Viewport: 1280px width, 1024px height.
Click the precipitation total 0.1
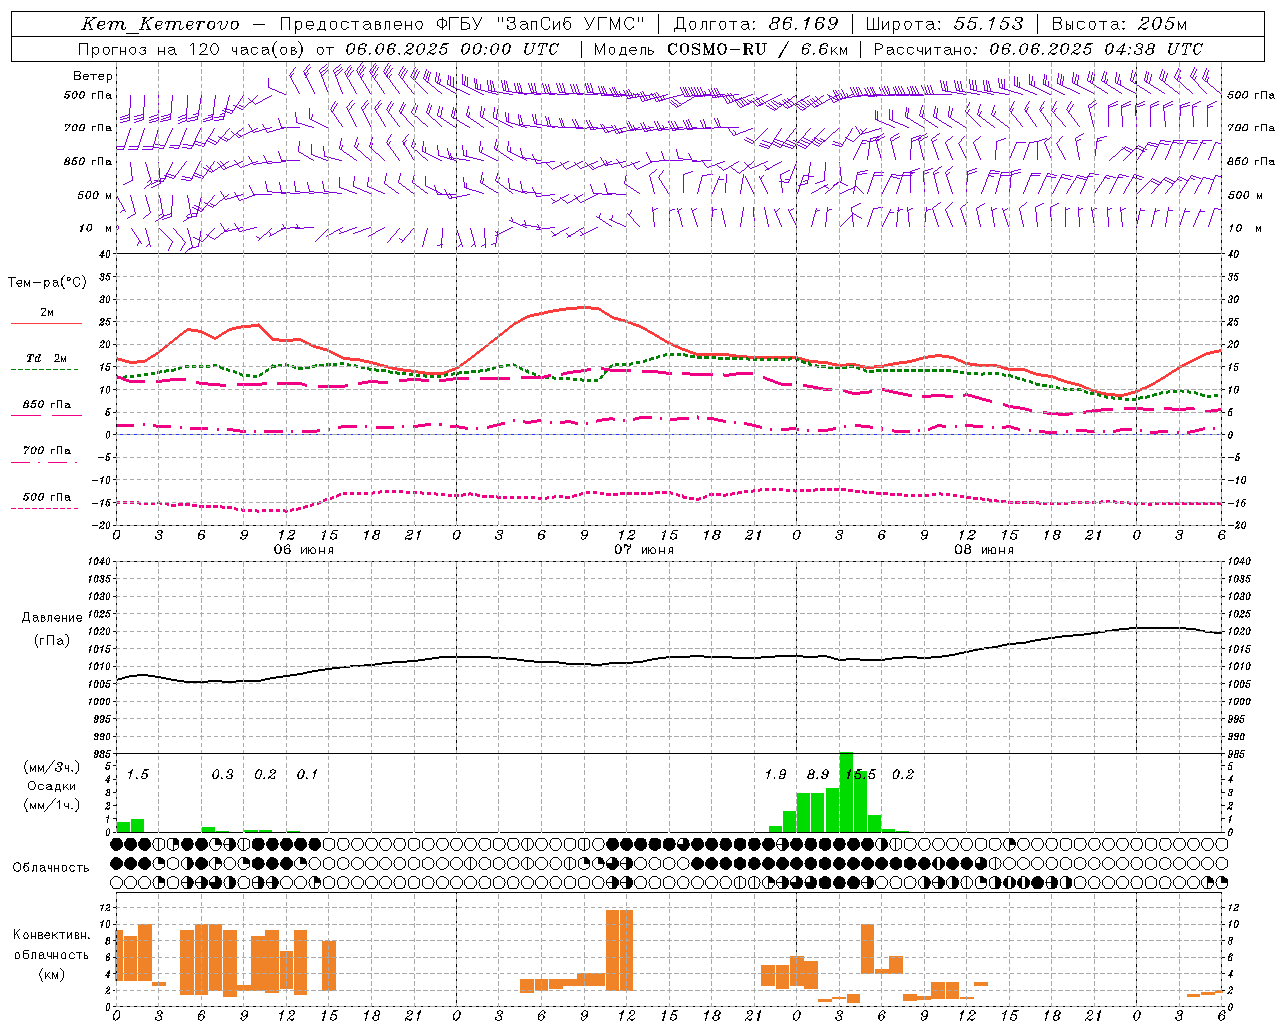pyautogui.click(x=307, y=774)
